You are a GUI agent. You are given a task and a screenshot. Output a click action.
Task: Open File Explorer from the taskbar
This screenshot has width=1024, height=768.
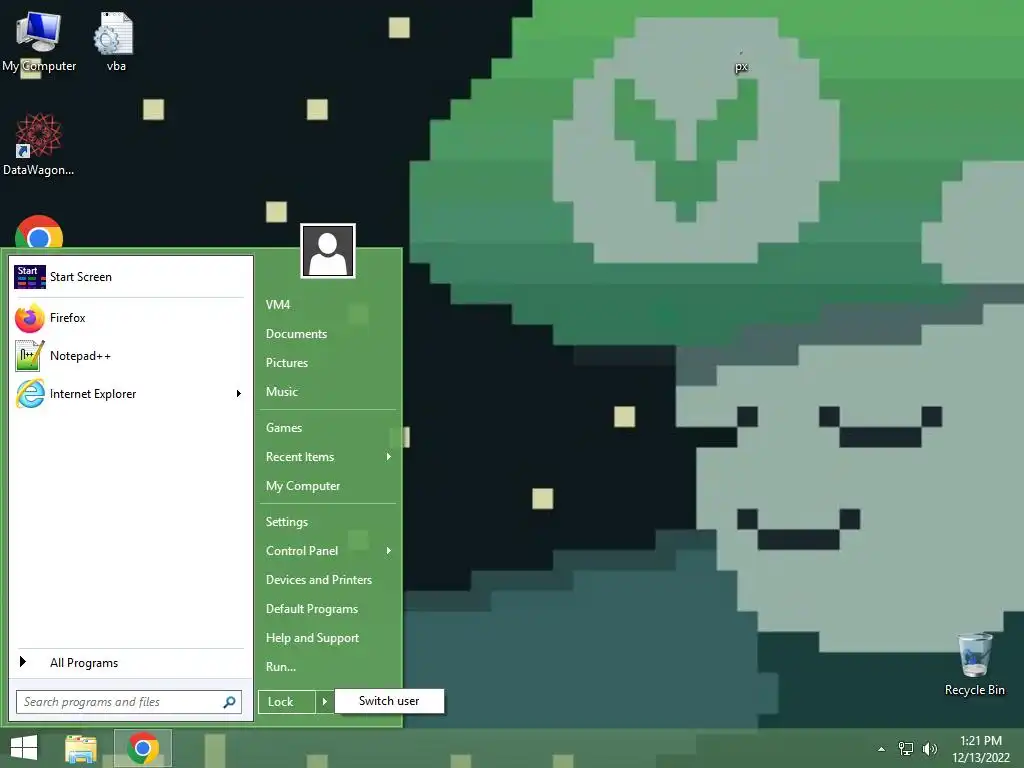point(81,748)
